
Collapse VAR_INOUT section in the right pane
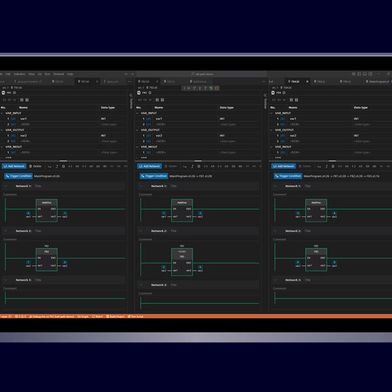(x=272, y=147)
